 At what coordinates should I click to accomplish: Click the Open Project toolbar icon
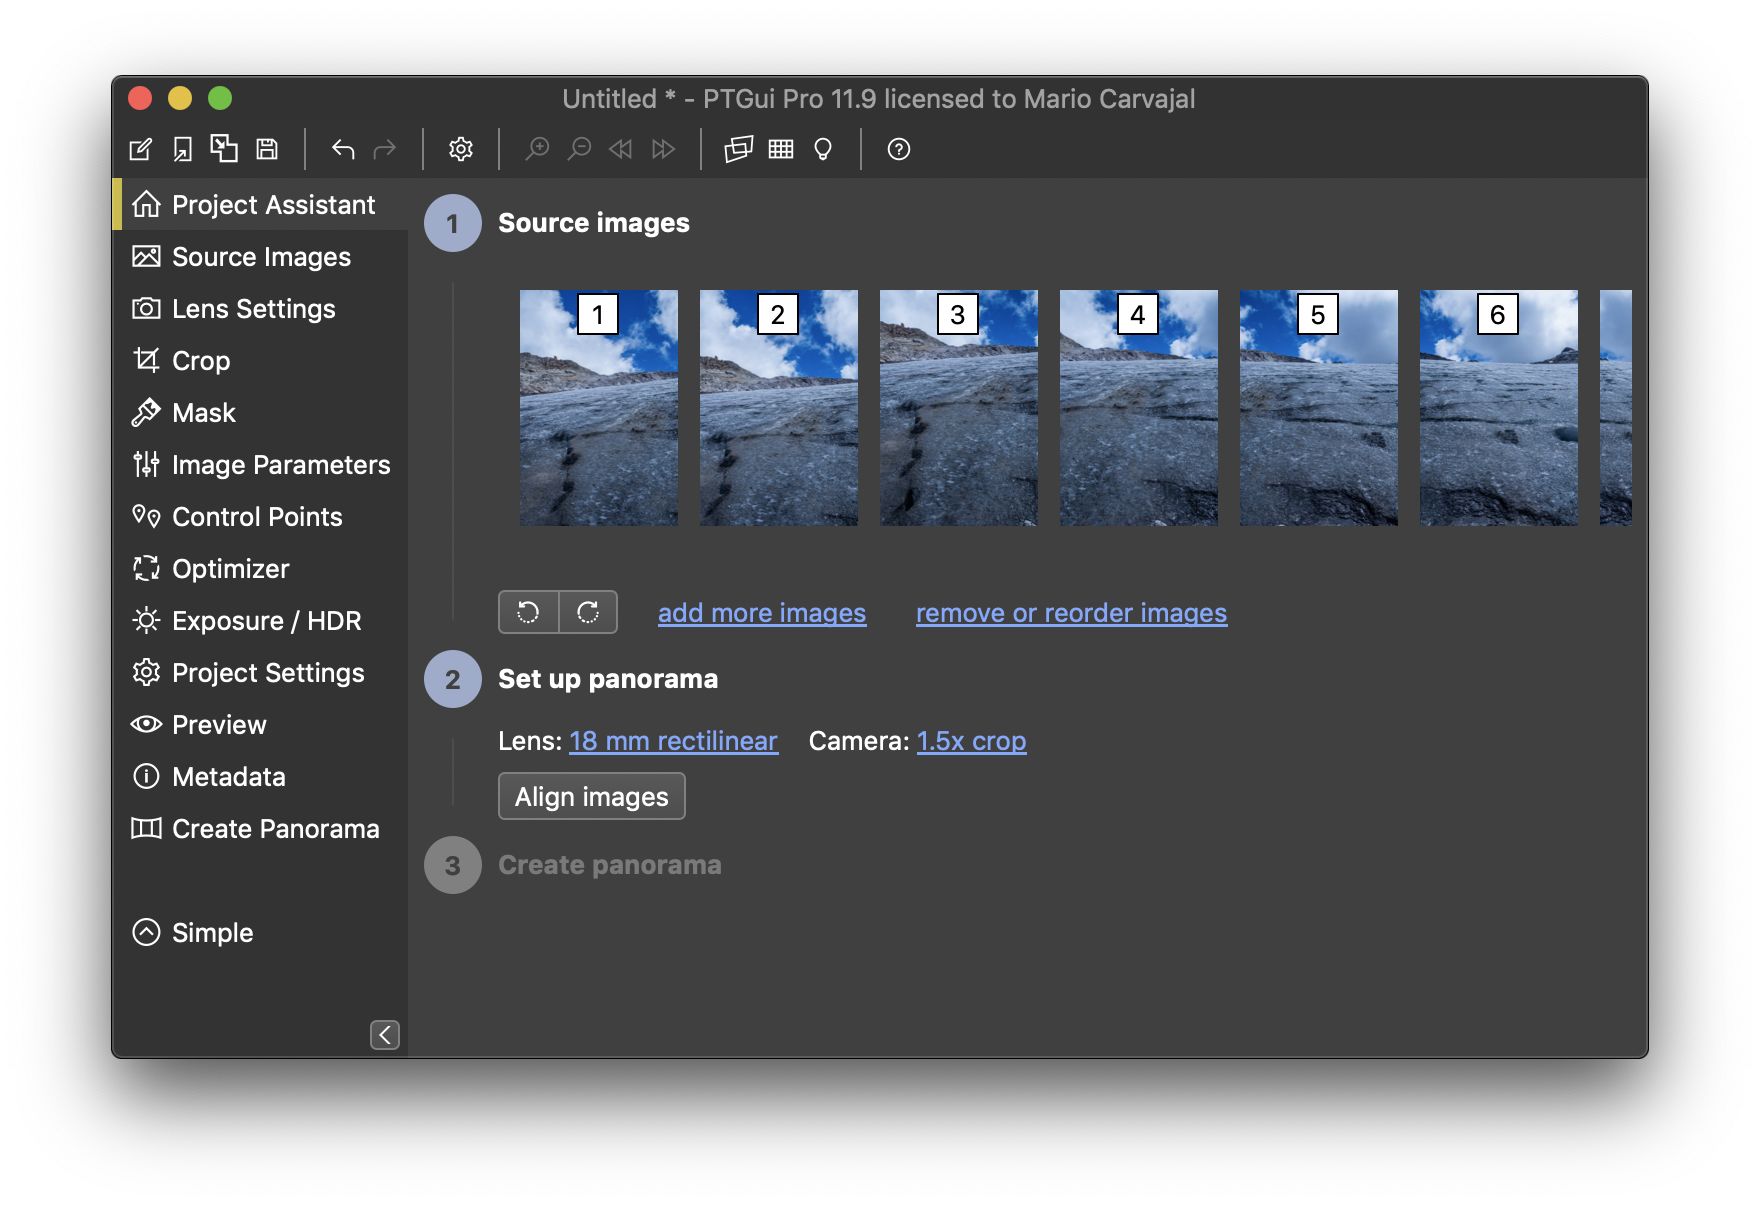(182, 149)
